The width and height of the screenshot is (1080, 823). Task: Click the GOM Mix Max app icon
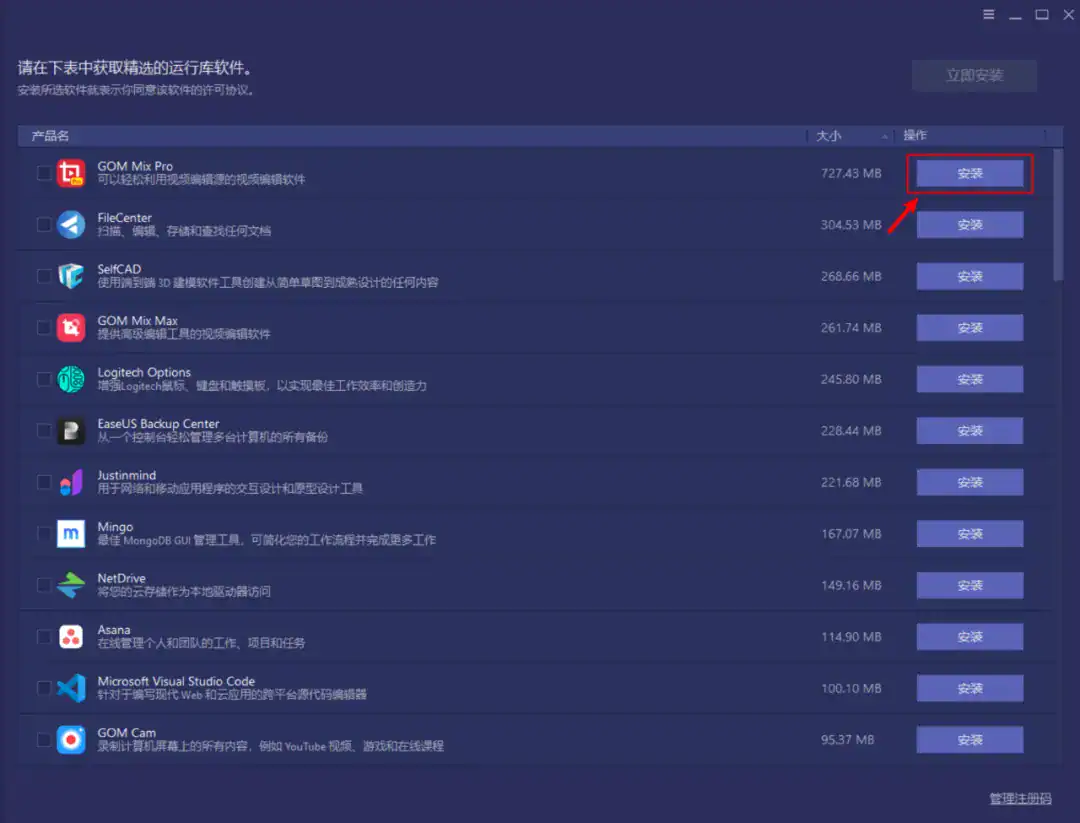point(71,328)
